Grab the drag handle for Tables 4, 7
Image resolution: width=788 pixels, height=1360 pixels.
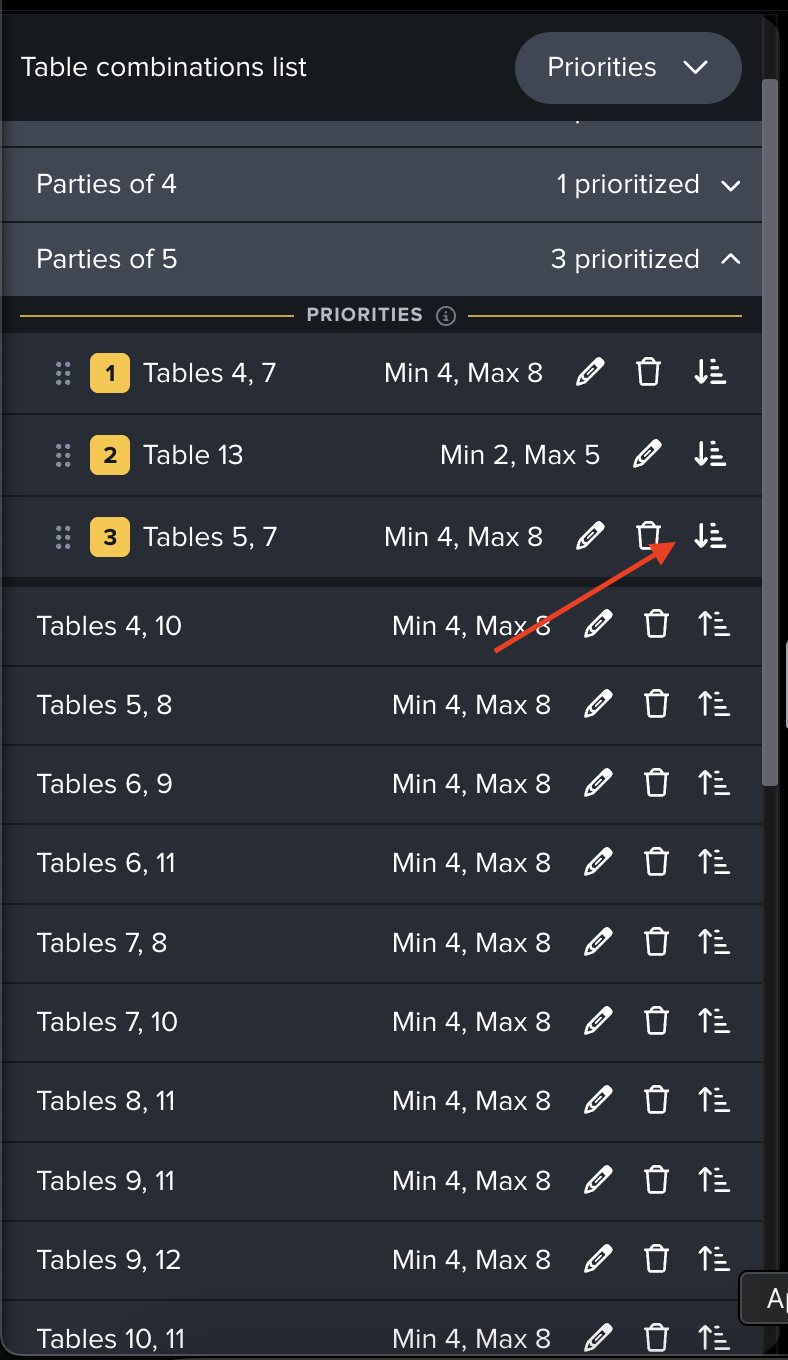[63, 374]
